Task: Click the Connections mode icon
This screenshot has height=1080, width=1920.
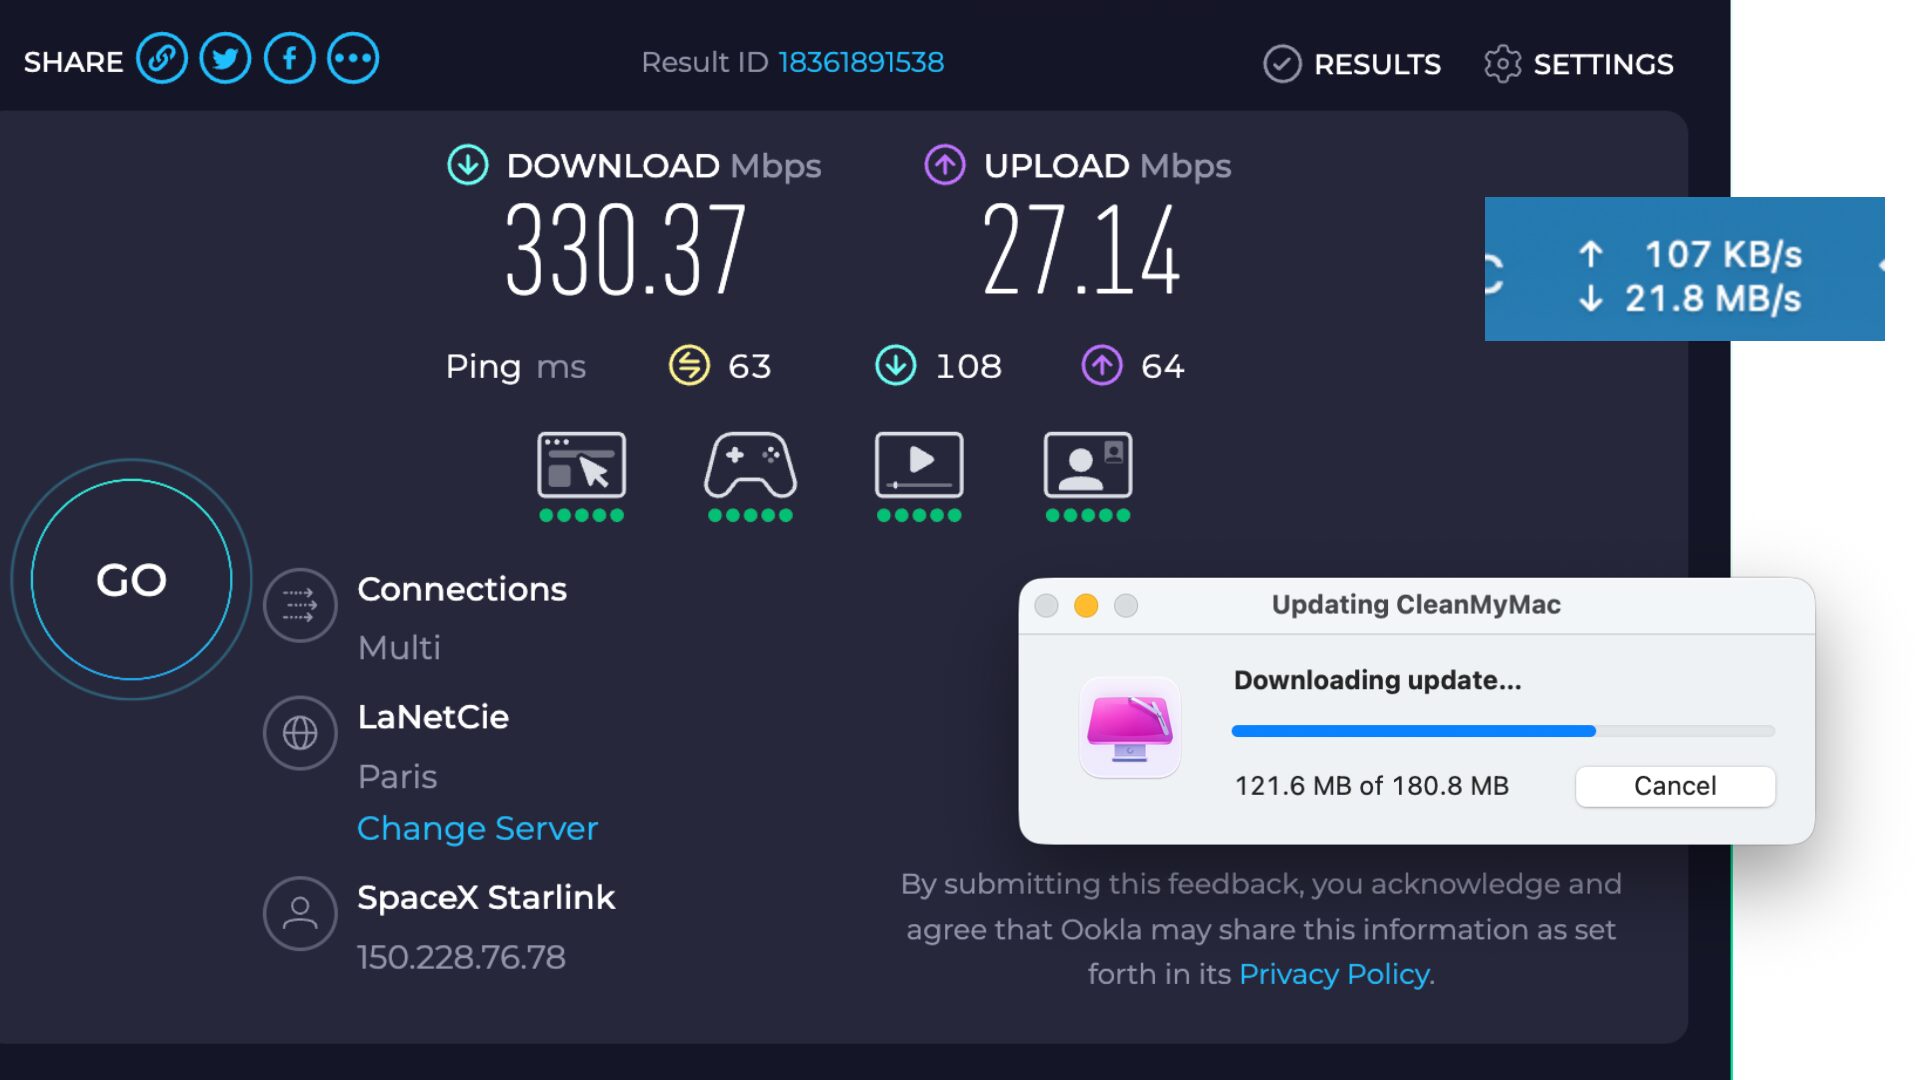Action: (300, 605)
